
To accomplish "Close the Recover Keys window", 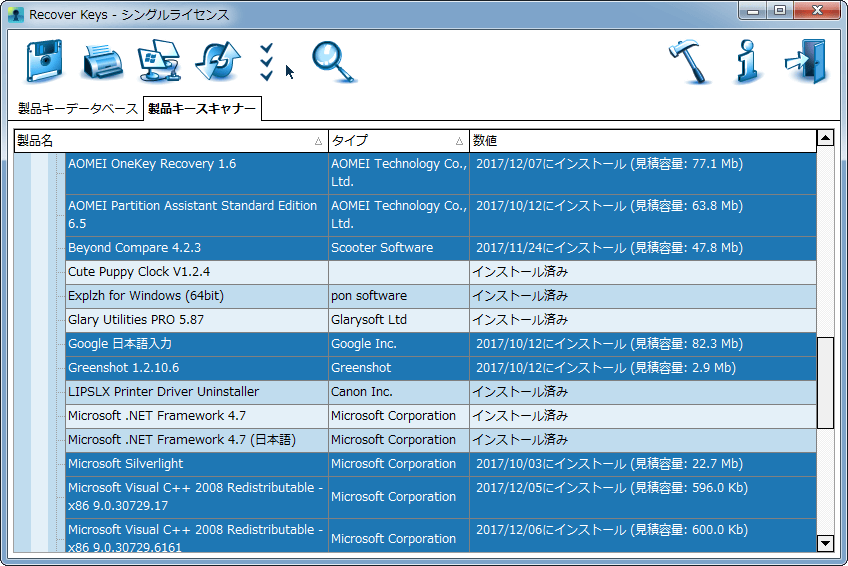I will tap(817, 10).
